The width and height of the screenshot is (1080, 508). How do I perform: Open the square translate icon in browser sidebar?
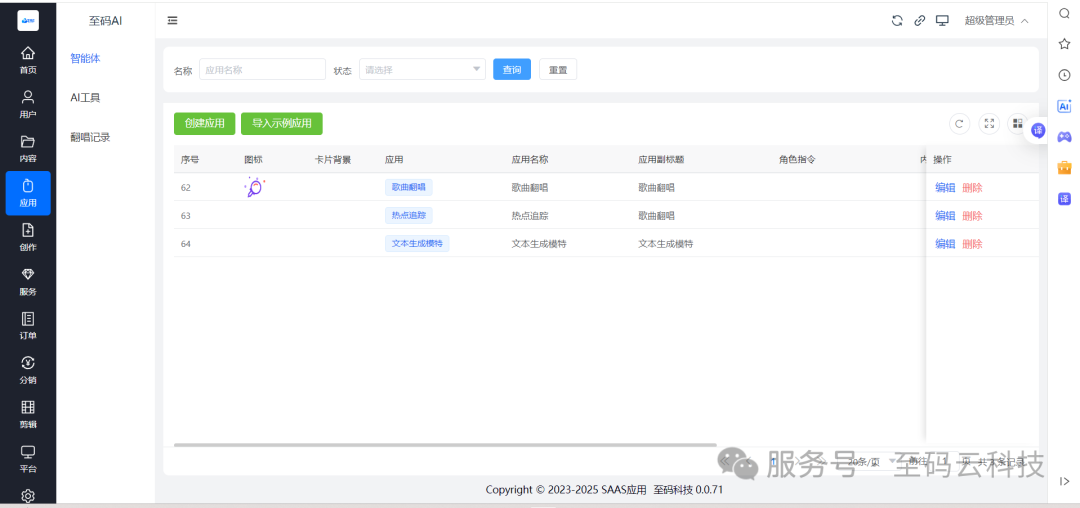coord(1064,199)
